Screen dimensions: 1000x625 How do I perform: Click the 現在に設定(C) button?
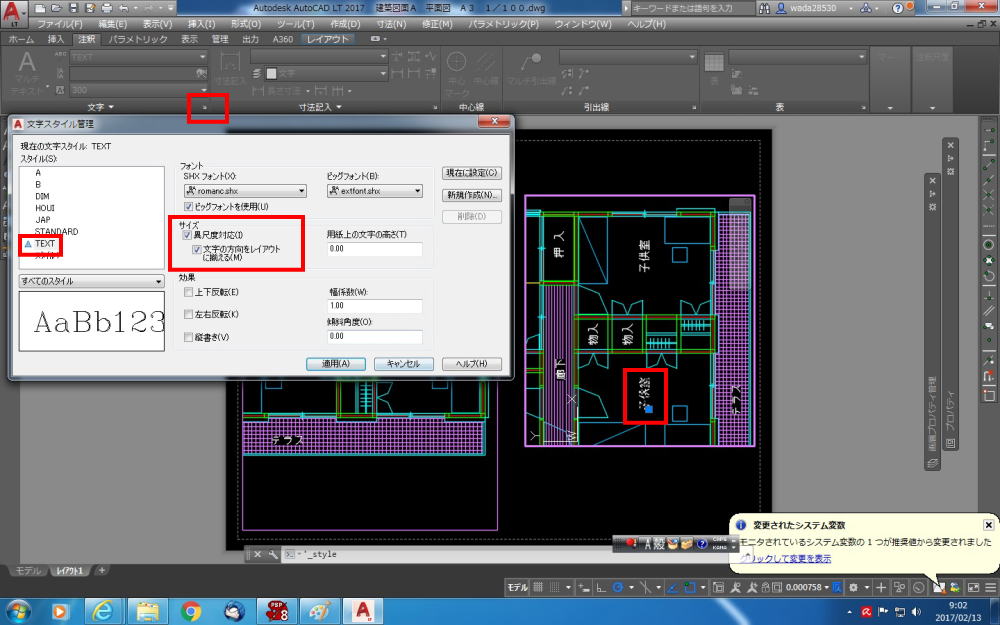click(472, 173)
